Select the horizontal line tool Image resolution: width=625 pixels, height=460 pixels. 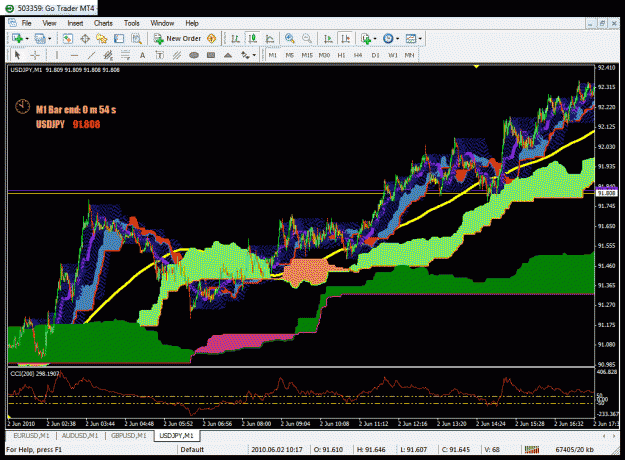coord(74,55)
